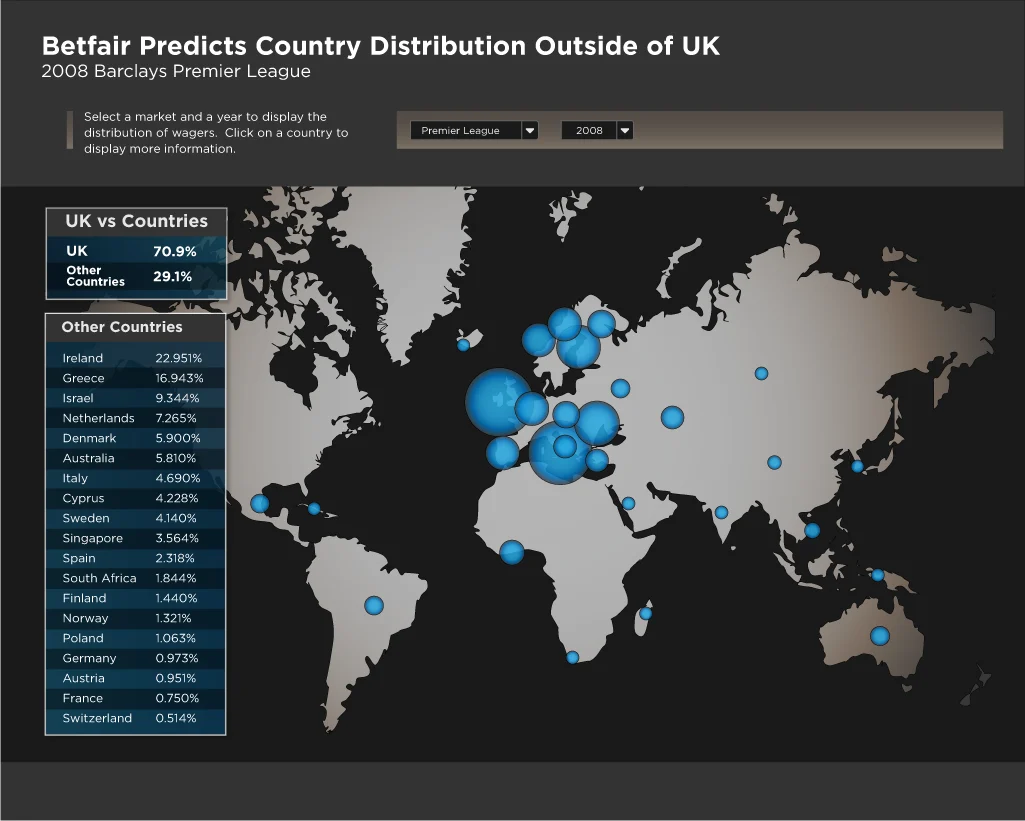Click the large Ireland bubble on map
The height and width of the screenshot is (821, 1025).
point(499,402)
